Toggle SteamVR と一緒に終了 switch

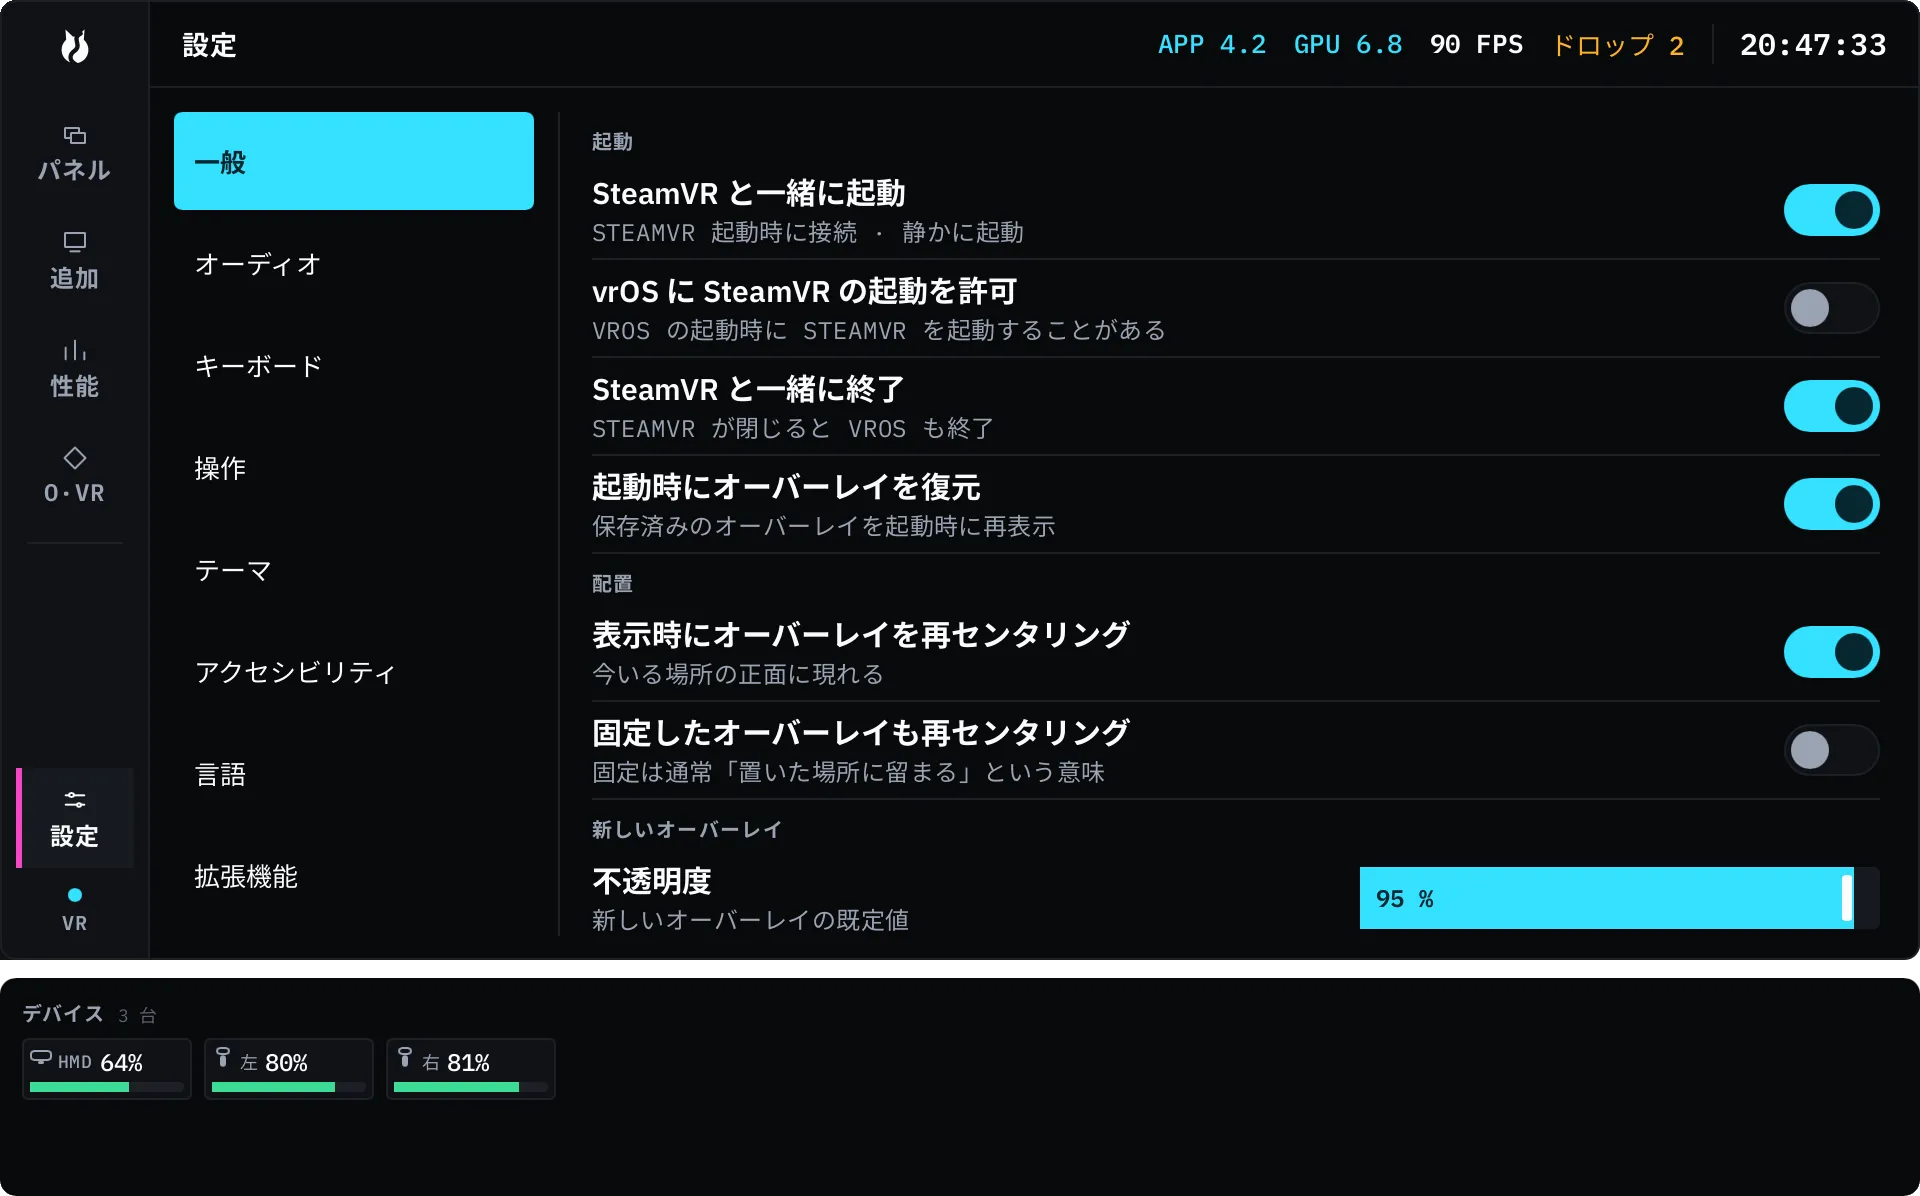pyautogui.click(x=1831, y=406)
